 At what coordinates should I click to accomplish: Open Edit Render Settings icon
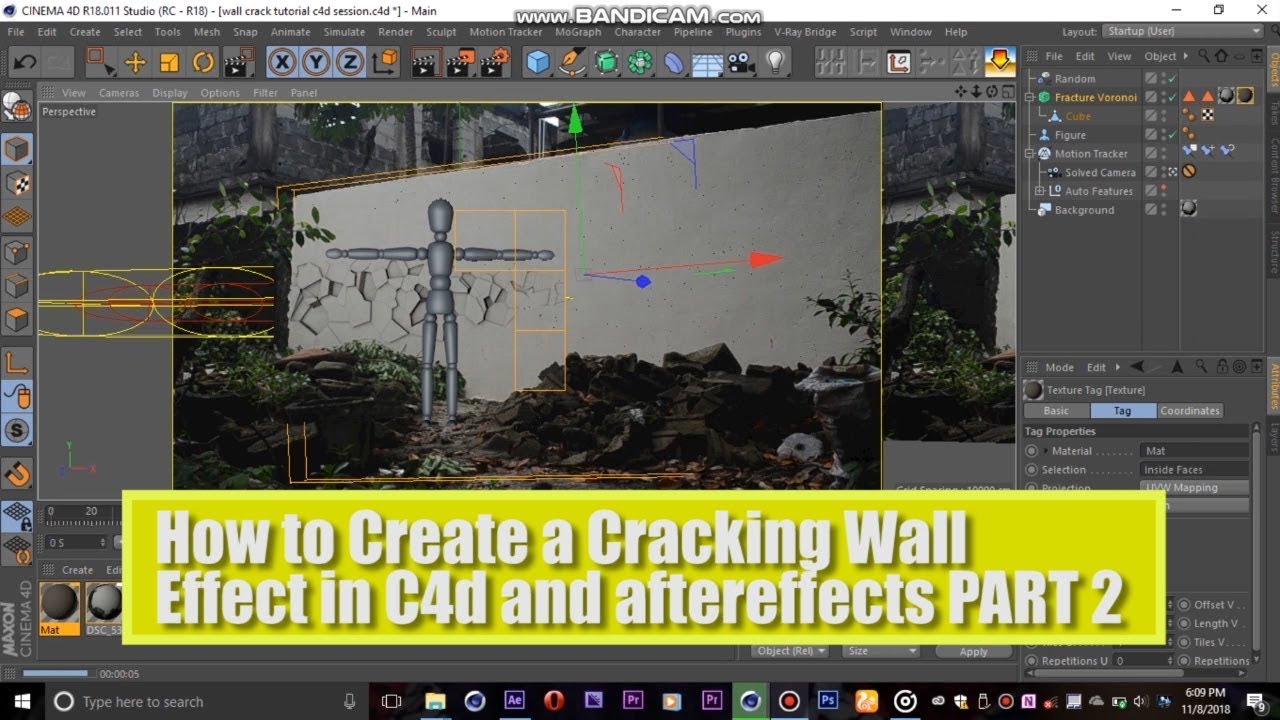495,62
